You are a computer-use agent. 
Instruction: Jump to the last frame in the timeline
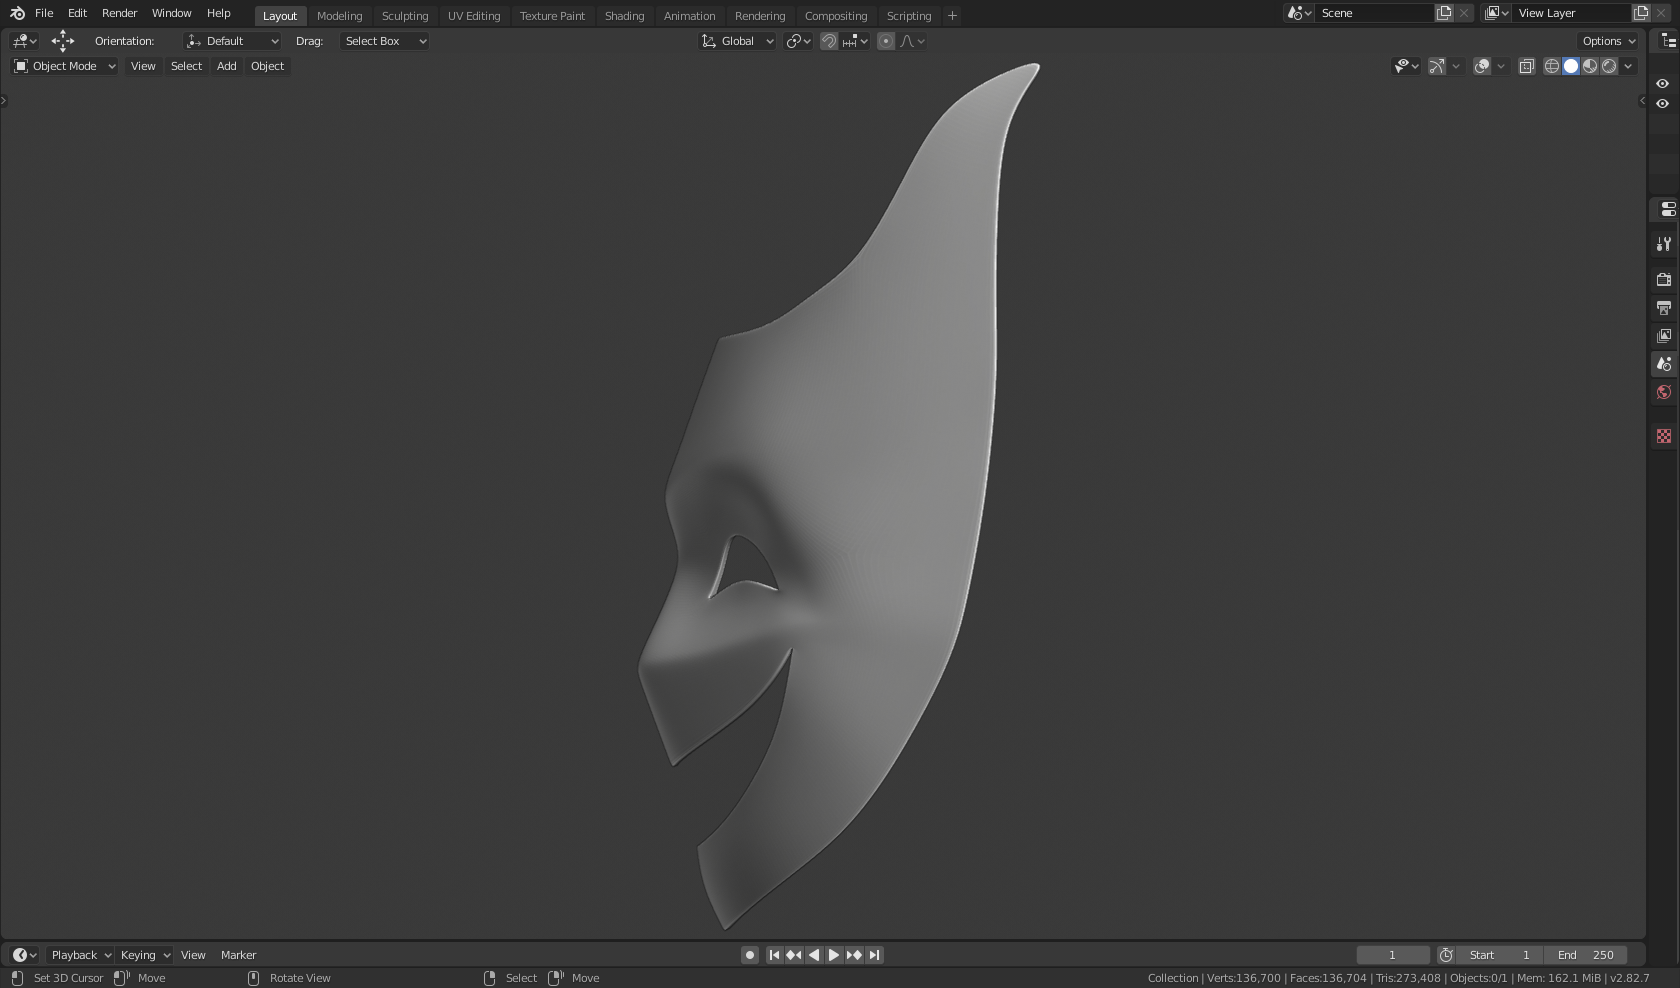(873, 955)
